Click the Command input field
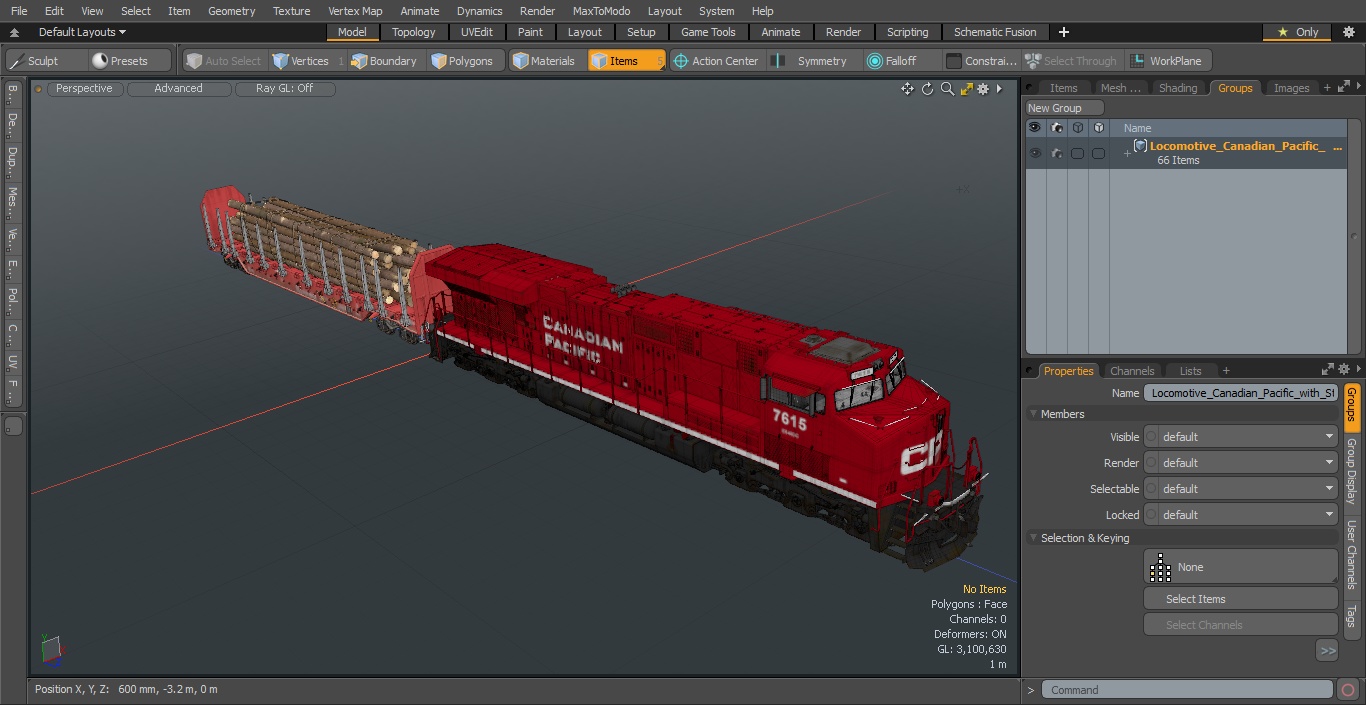Screen dimensions: 1366x705 (1186, 690)
